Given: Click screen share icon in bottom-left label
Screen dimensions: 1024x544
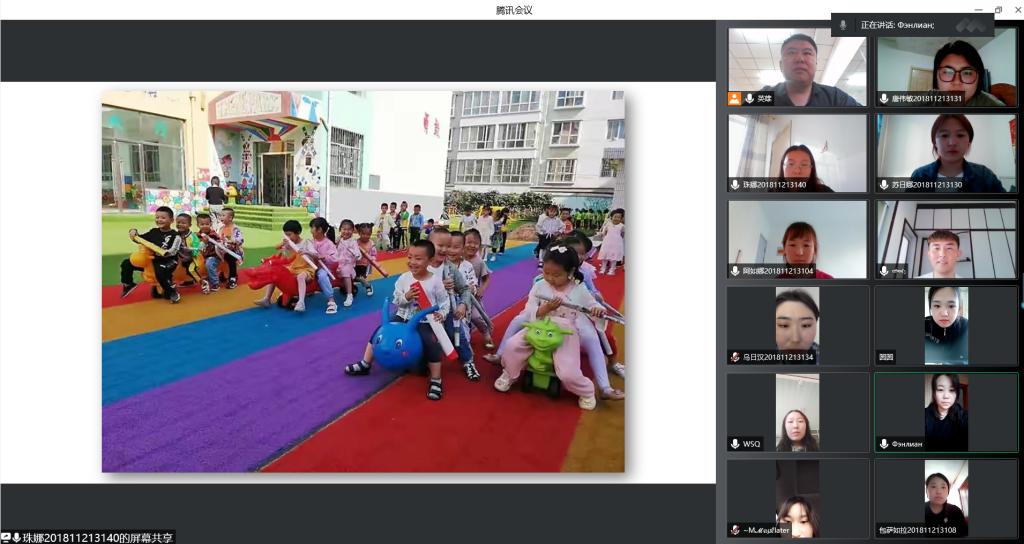Looking at the screenshot, I should [x=6, y=537].
